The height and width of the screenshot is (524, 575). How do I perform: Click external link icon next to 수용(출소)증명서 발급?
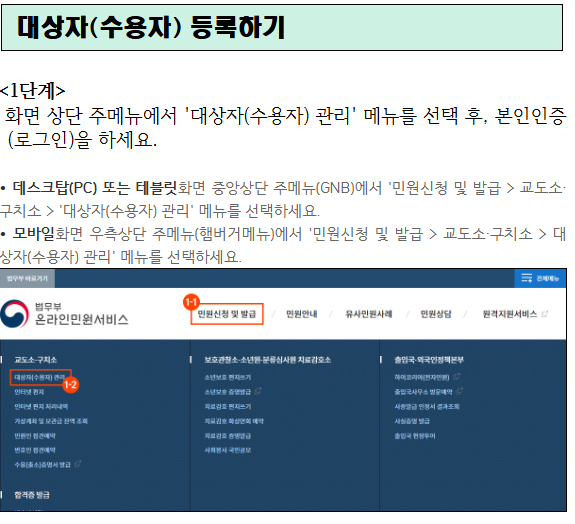[x=78, y=464]
